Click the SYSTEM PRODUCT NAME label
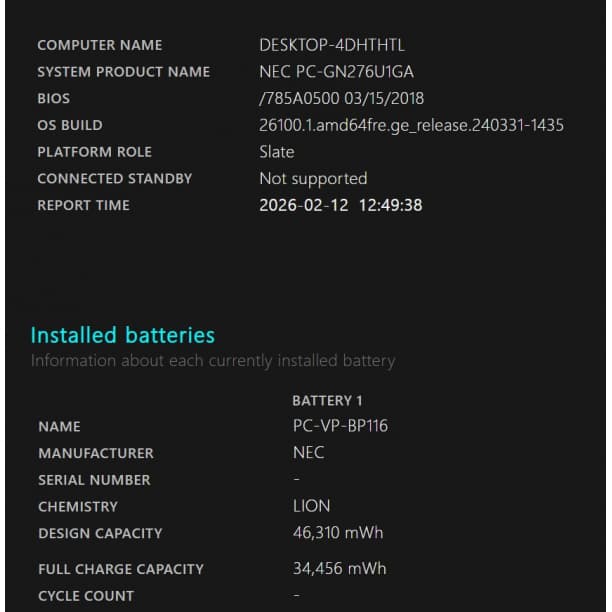The height and width of the screenshot is (612, 612). 123,72
